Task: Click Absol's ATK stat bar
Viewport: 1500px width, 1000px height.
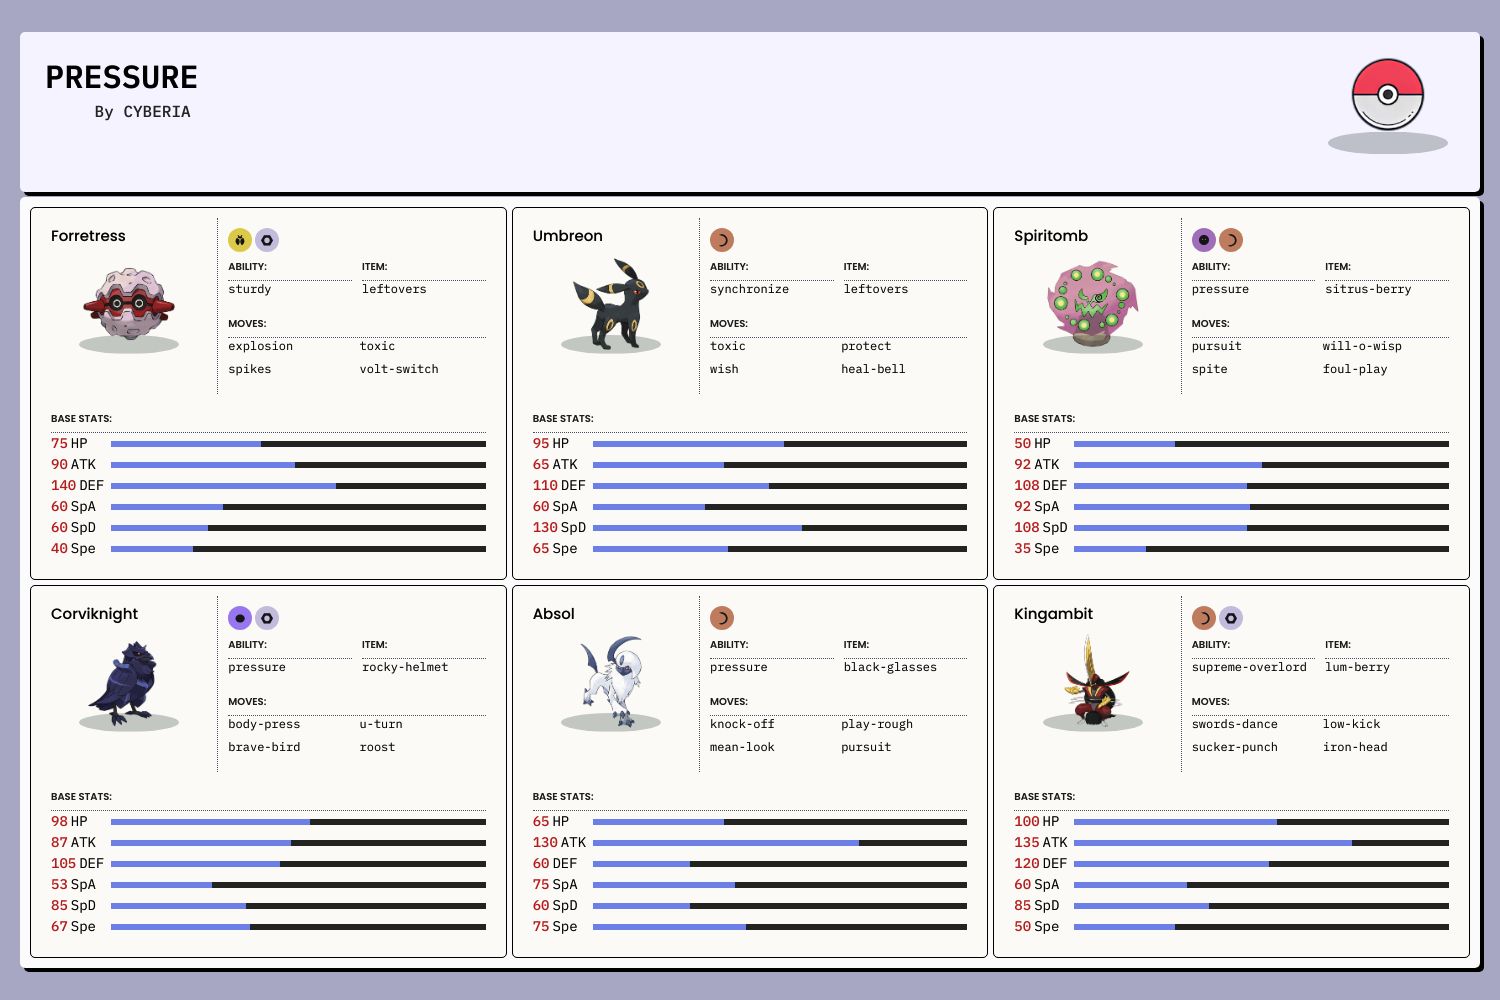Action: (x=780, y=843)
